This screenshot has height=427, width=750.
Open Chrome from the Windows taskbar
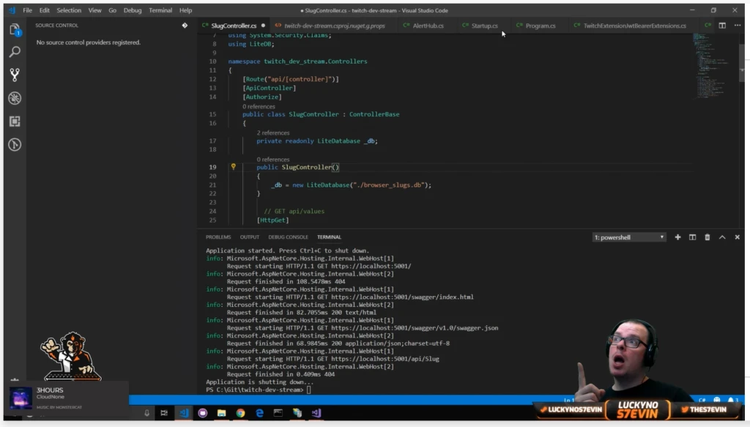241,412
